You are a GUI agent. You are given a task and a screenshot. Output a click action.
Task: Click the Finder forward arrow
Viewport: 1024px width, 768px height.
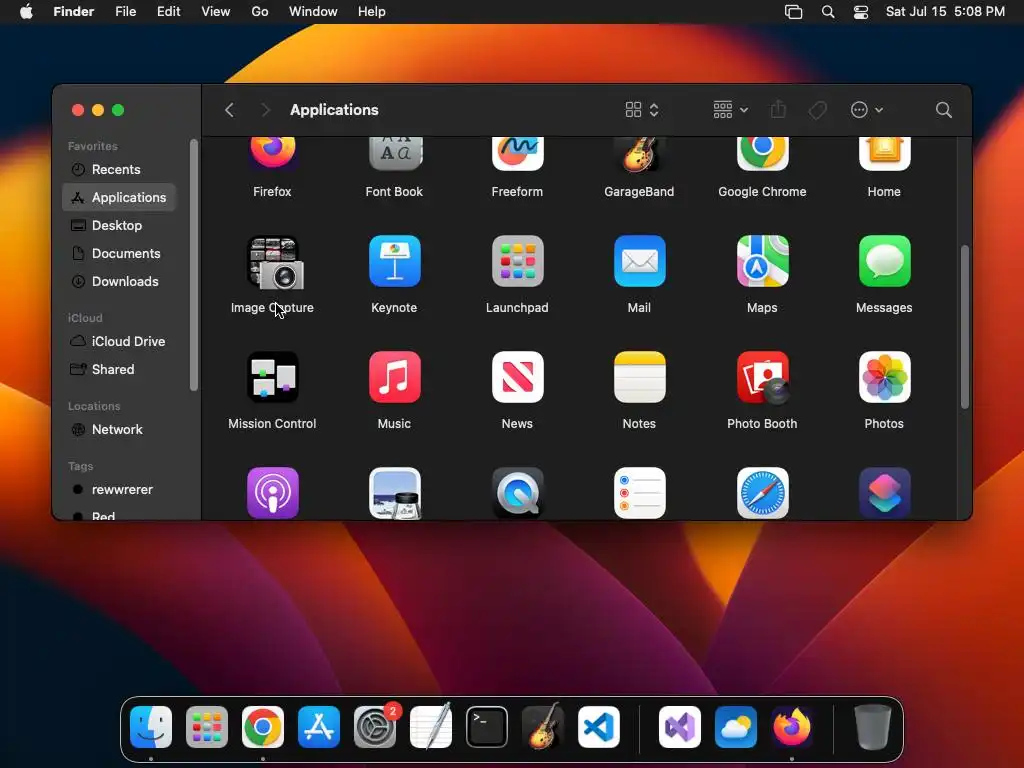tap(265, 110)
